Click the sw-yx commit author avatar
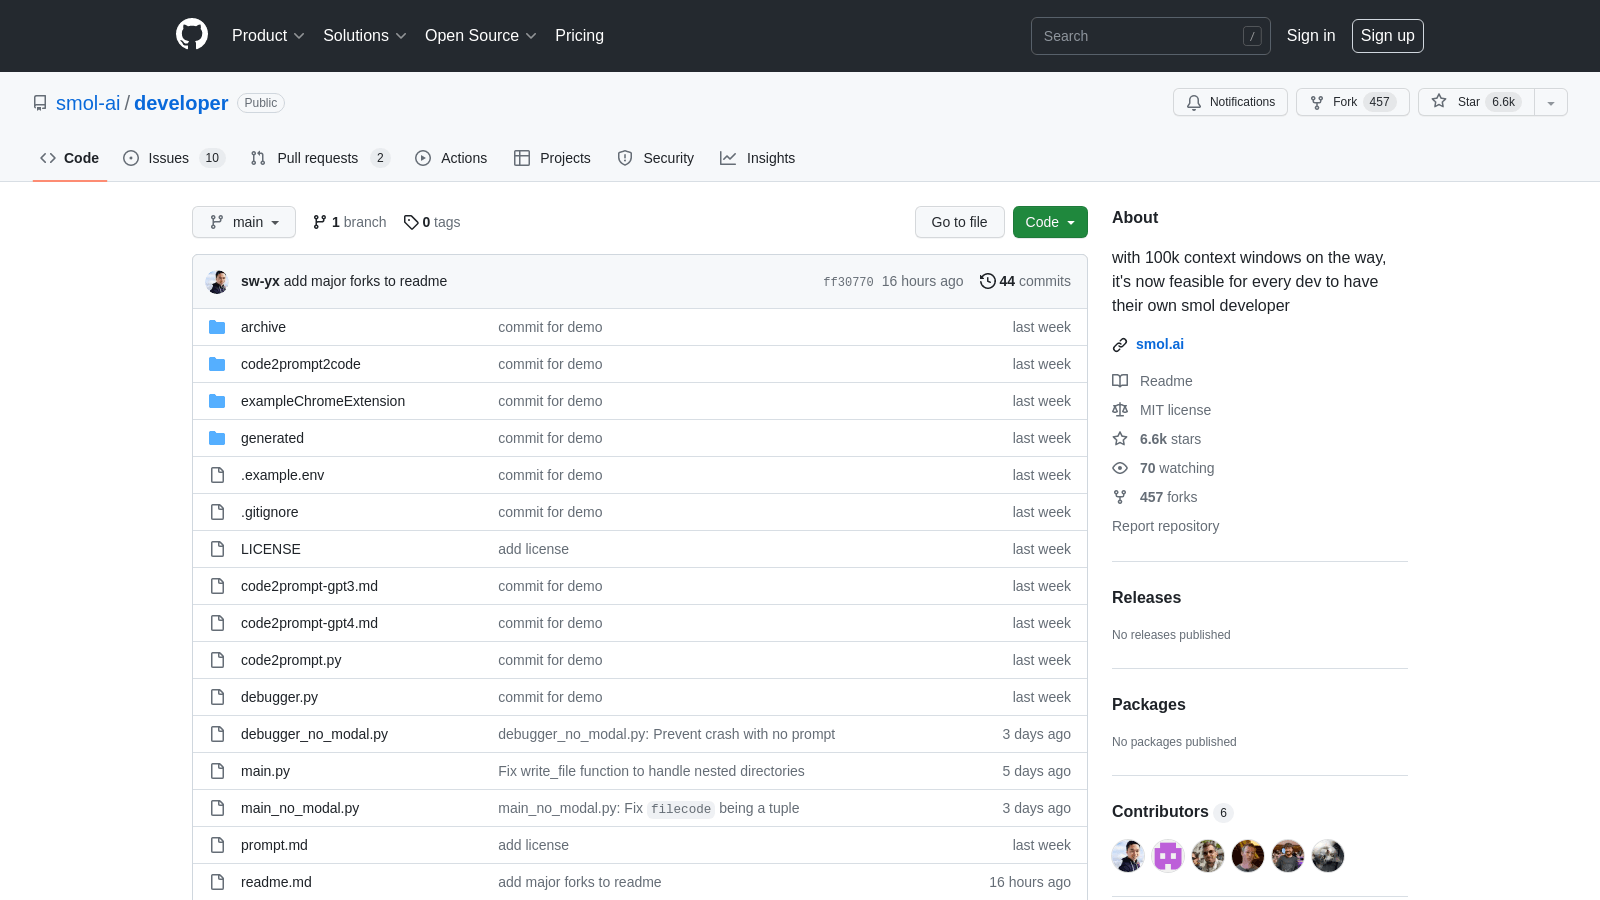Image resolution: width=1600 pixels, height=900 pixels. [217, 282]
